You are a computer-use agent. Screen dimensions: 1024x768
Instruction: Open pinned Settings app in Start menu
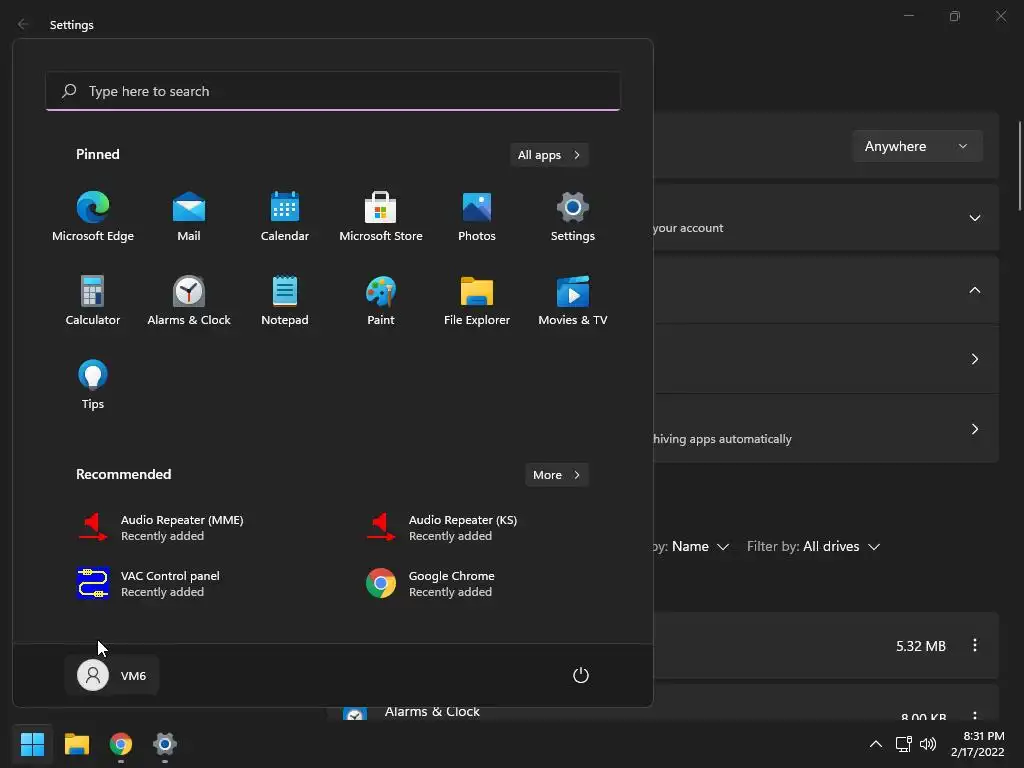coord(573,216)
